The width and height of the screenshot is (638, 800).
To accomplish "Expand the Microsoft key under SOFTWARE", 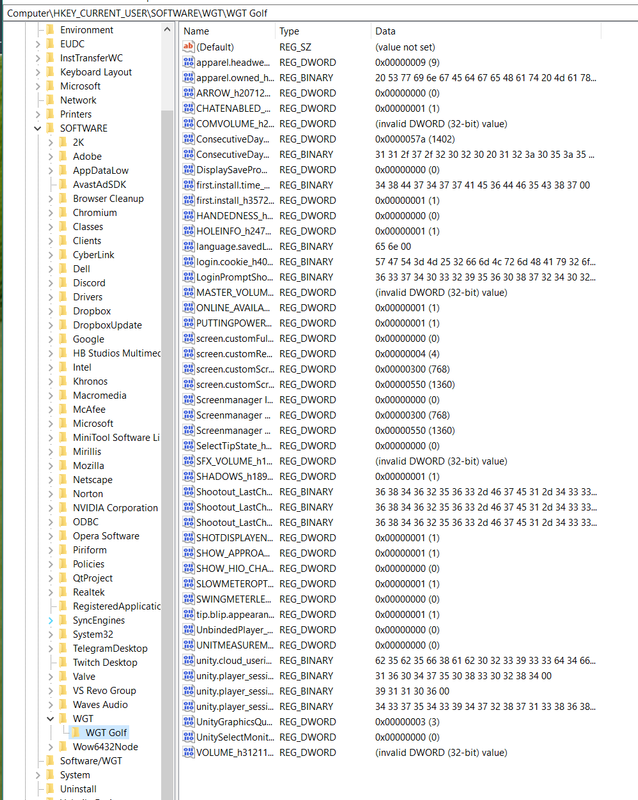I will click(x=50, y=423).
